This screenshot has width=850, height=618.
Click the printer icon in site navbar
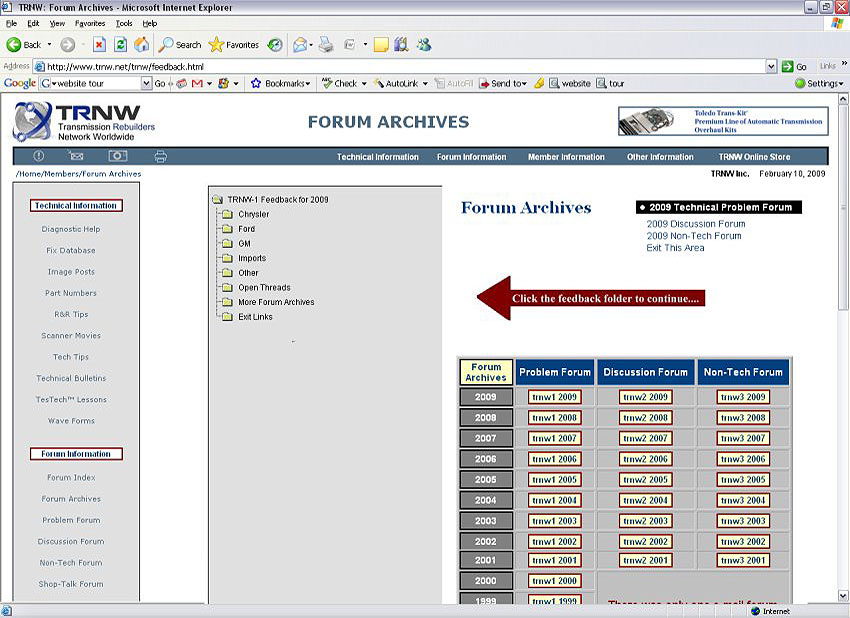coord(160,156)
